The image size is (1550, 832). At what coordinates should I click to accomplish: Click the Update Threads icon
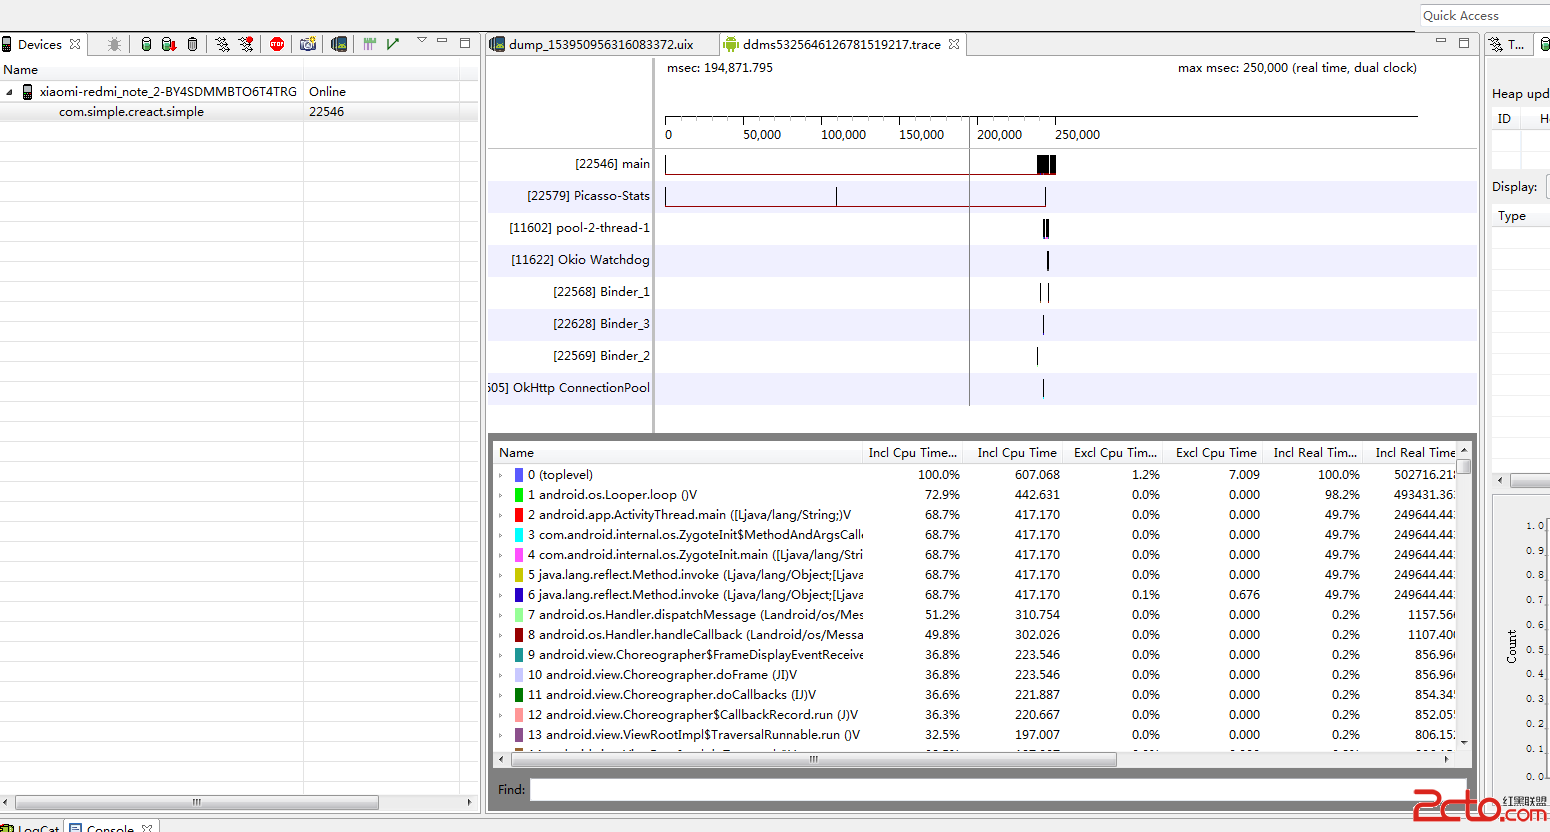click(x=222, y=44)
